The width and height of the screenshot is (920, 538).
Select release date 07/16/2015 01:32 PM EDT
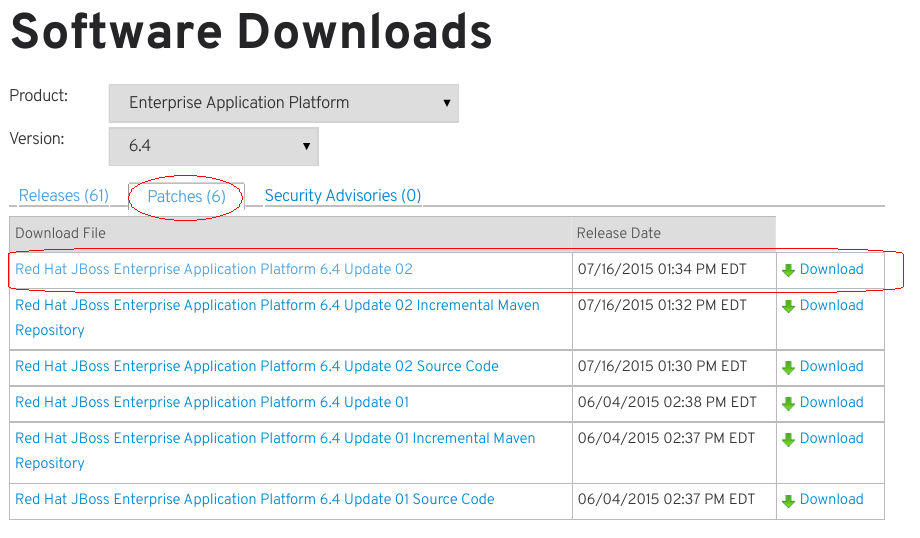(662, 306)
